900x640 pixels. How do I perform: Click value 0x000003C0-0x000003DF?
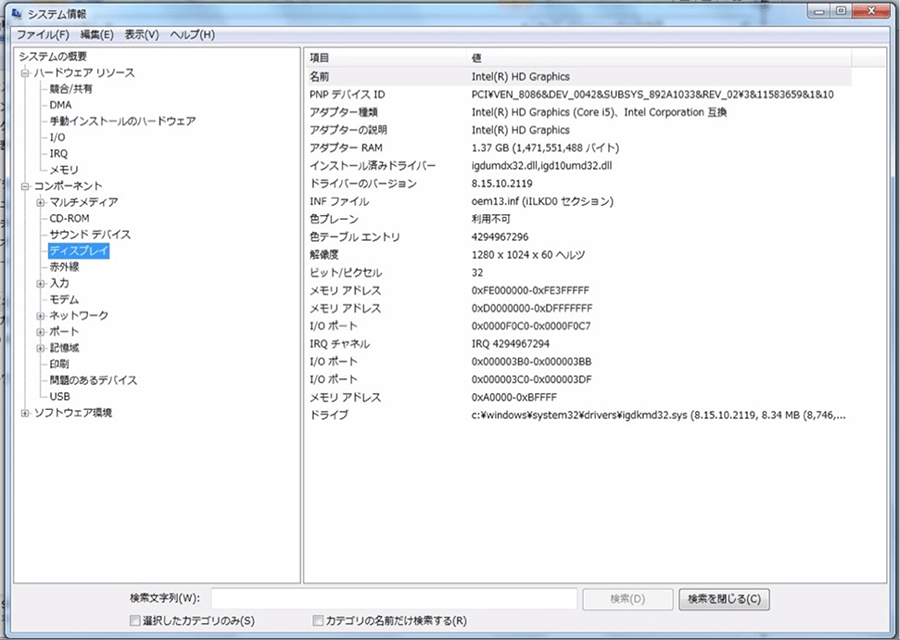point(532,379)
